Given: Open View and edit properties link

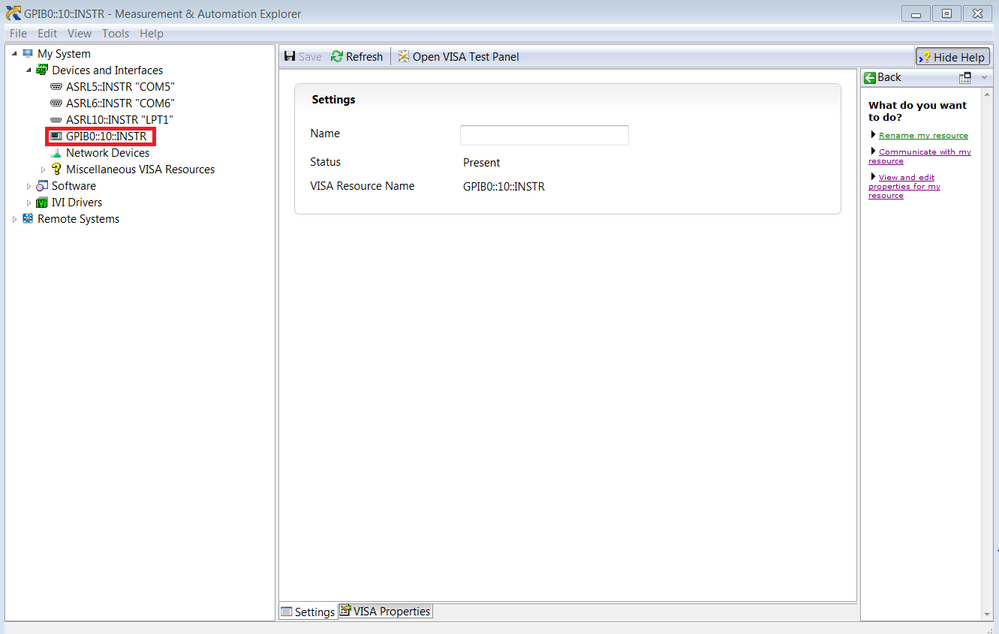Looking at the screenshot, I should click(x=904, y=186).
